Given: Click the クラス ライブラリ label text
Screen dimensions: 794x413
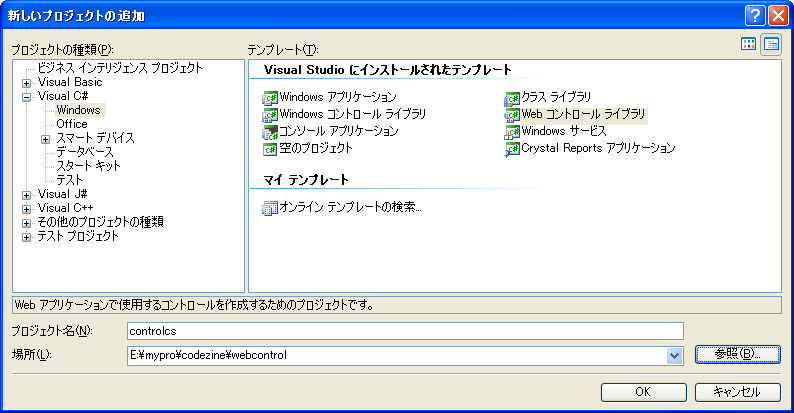Looking at the screenshot, I should coord(557,97).
